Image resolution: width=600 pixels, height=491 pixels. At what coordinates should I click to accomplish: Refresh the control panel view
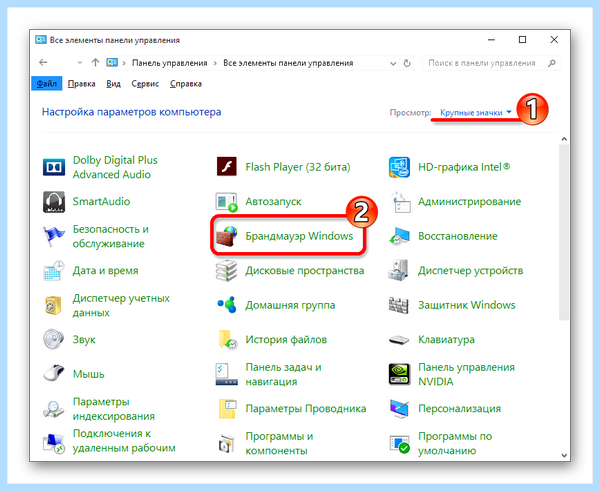[407, 63]
